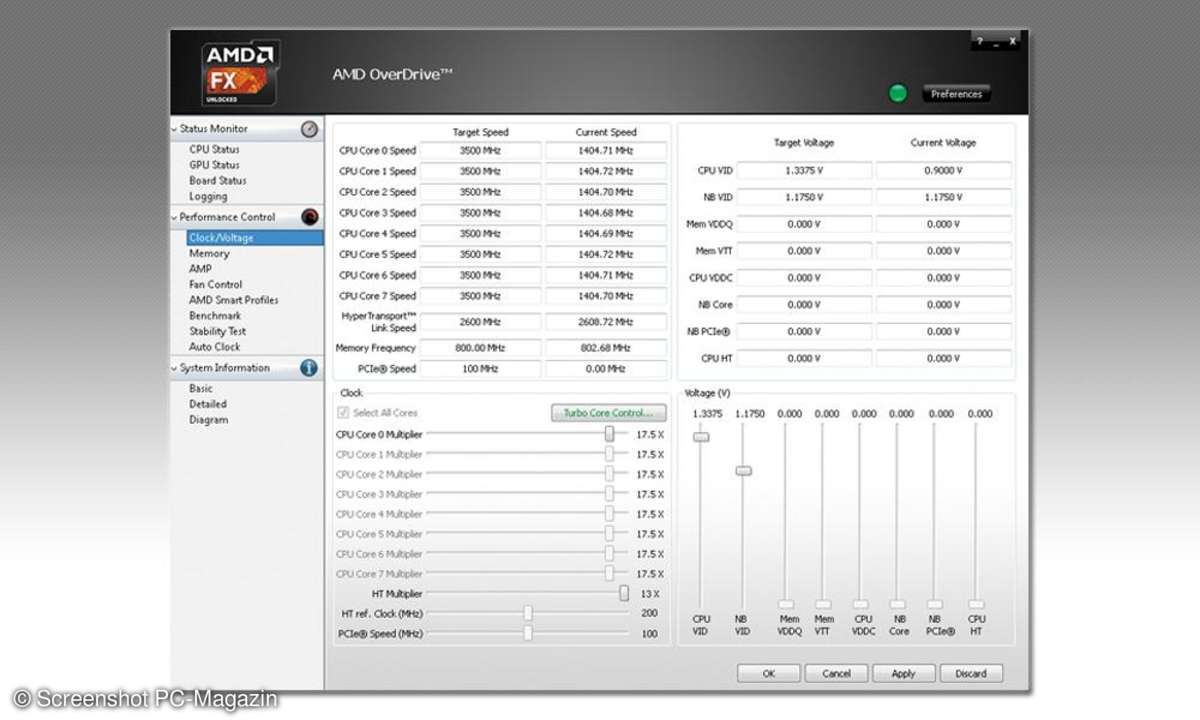
Task: Click the Mem VDDQ target voltage field
Action: click(804, 225)
